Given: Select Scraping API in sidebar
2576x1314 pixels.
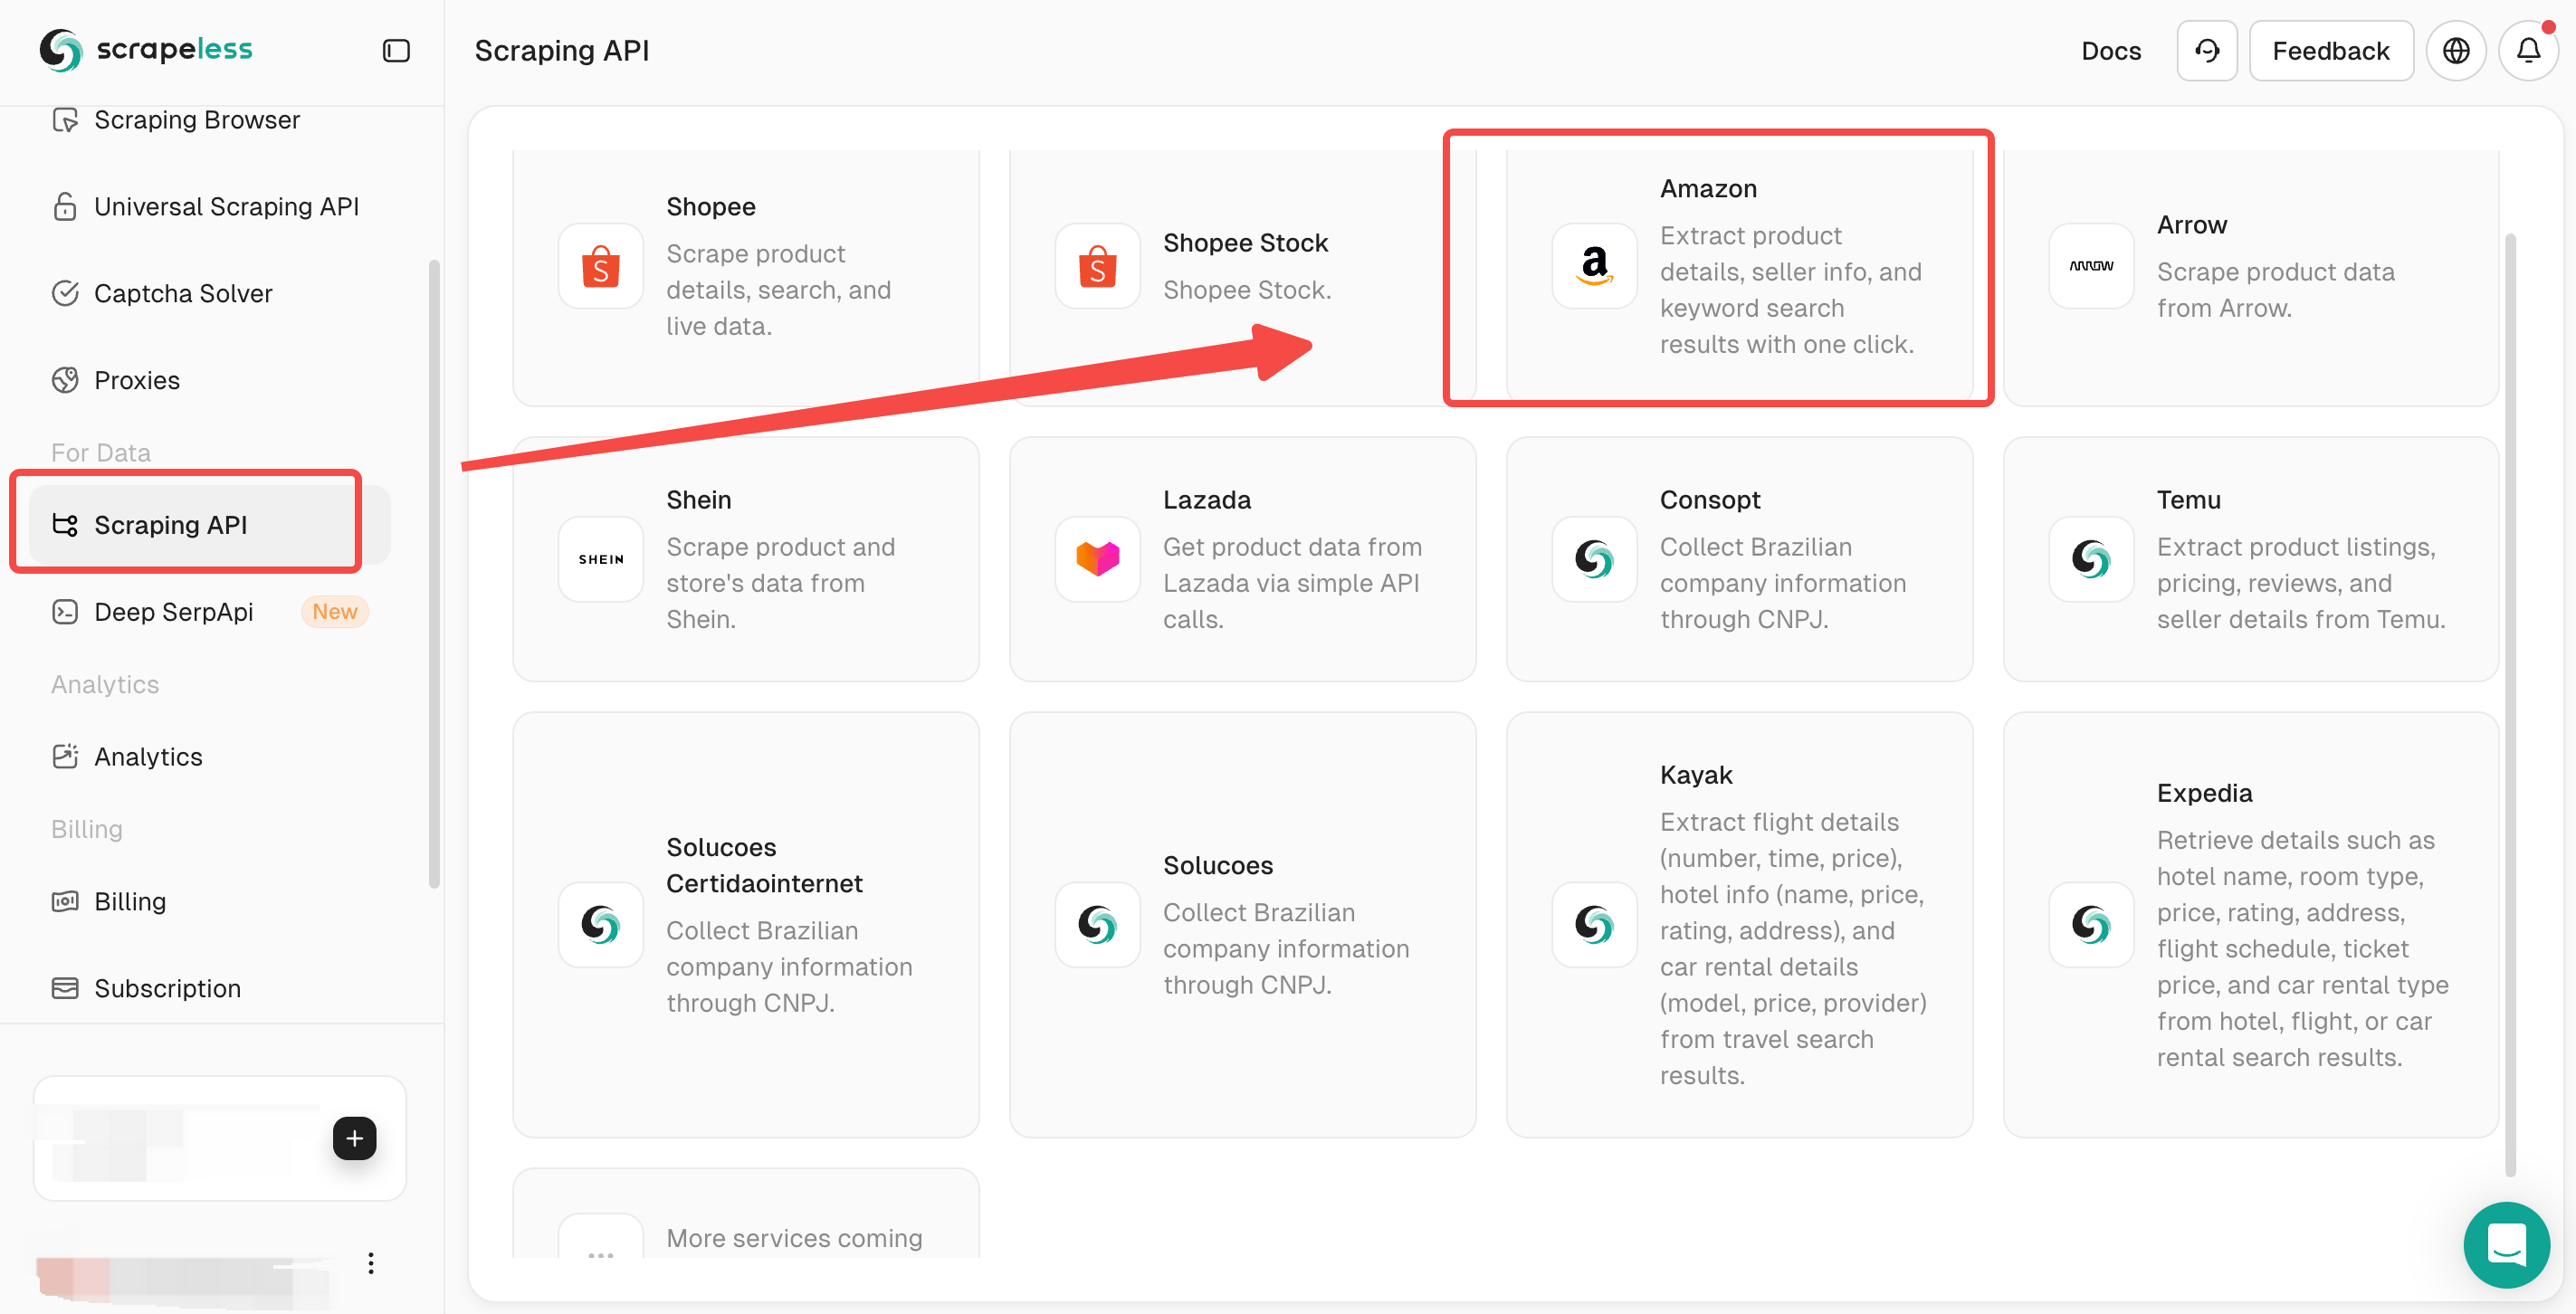Looking at the screenshot, I should (x=209, y=524).
